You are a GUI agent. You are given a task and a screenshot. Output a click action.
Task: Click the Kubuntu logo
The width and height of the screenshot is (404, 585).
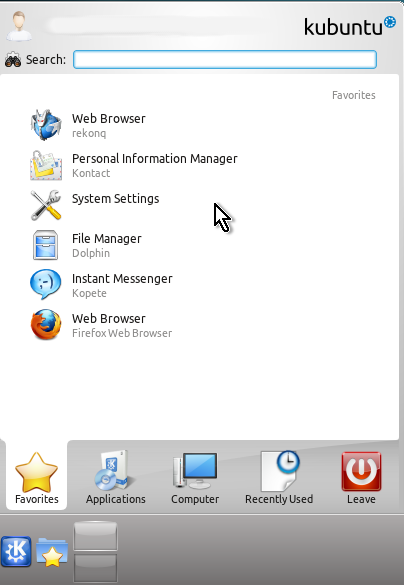[350, 26]
